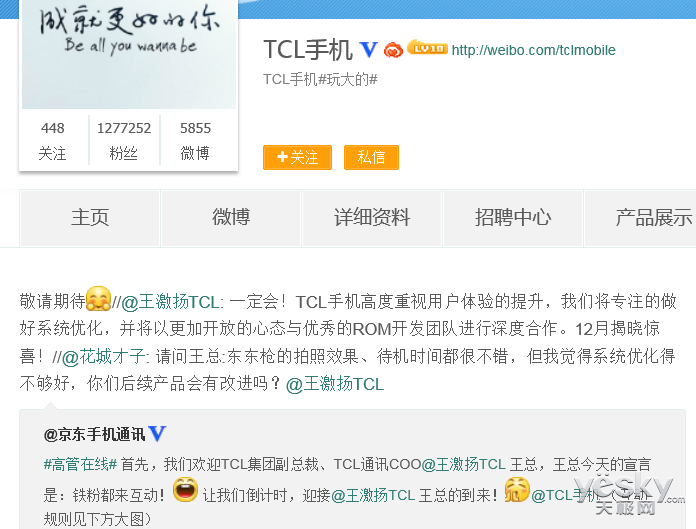Screen dimensions: 696x529
Task: Click the profile banner image thumbnail
Action: pyautogui.click(x=129, y=54)
